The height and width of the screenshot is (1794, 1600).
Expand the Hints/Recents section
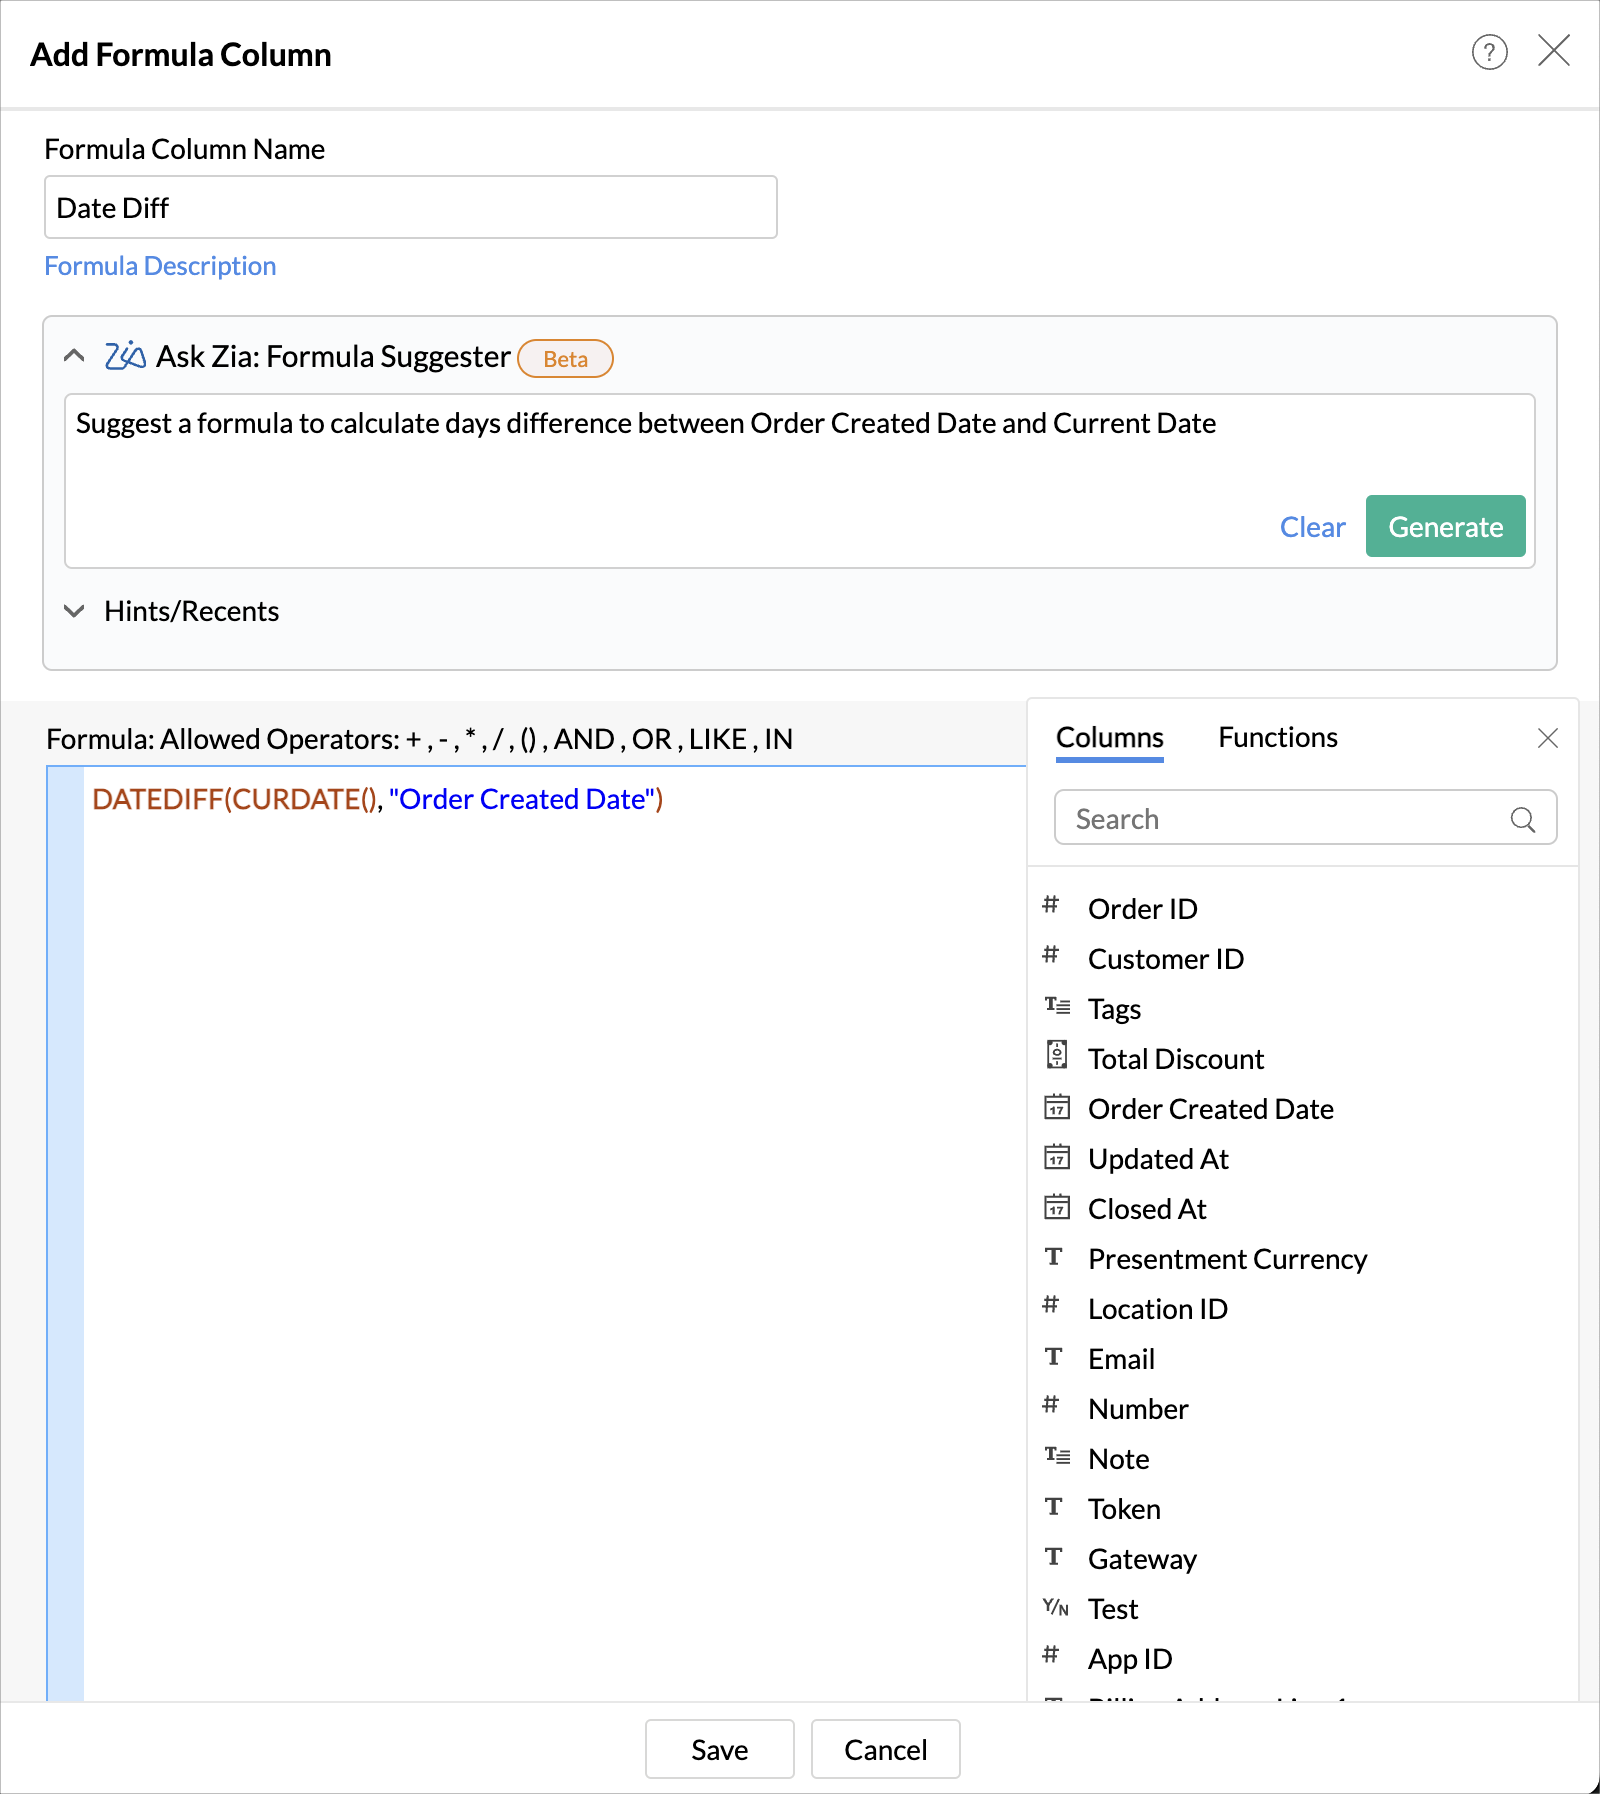(74, 611)
